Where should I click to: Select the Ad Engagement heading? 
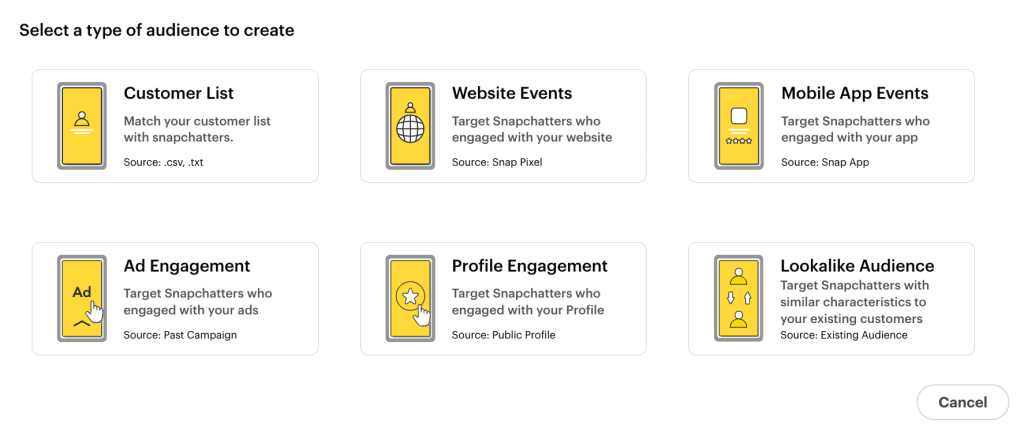click(x=187, y=266)
